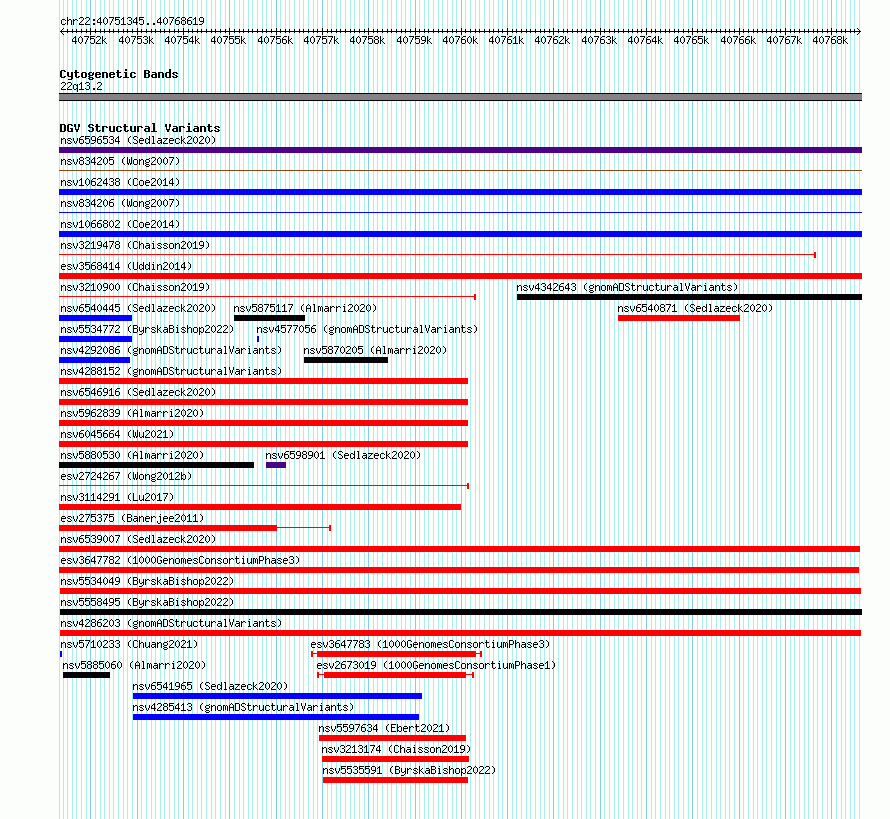Open nsv3210900 (Chaisson2019) variant

pos(135,287)
